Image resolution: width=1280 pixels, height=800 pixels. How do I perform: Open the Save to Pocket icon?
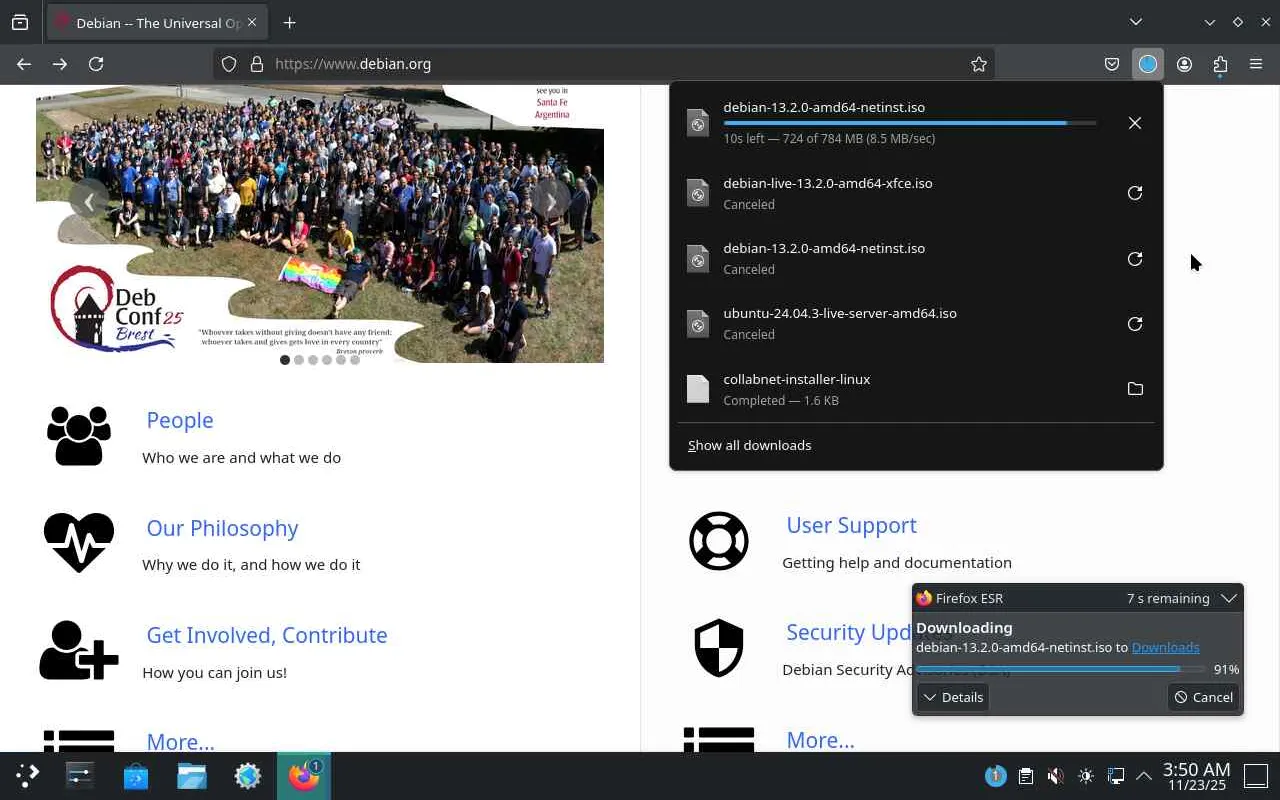(1112, 64)
